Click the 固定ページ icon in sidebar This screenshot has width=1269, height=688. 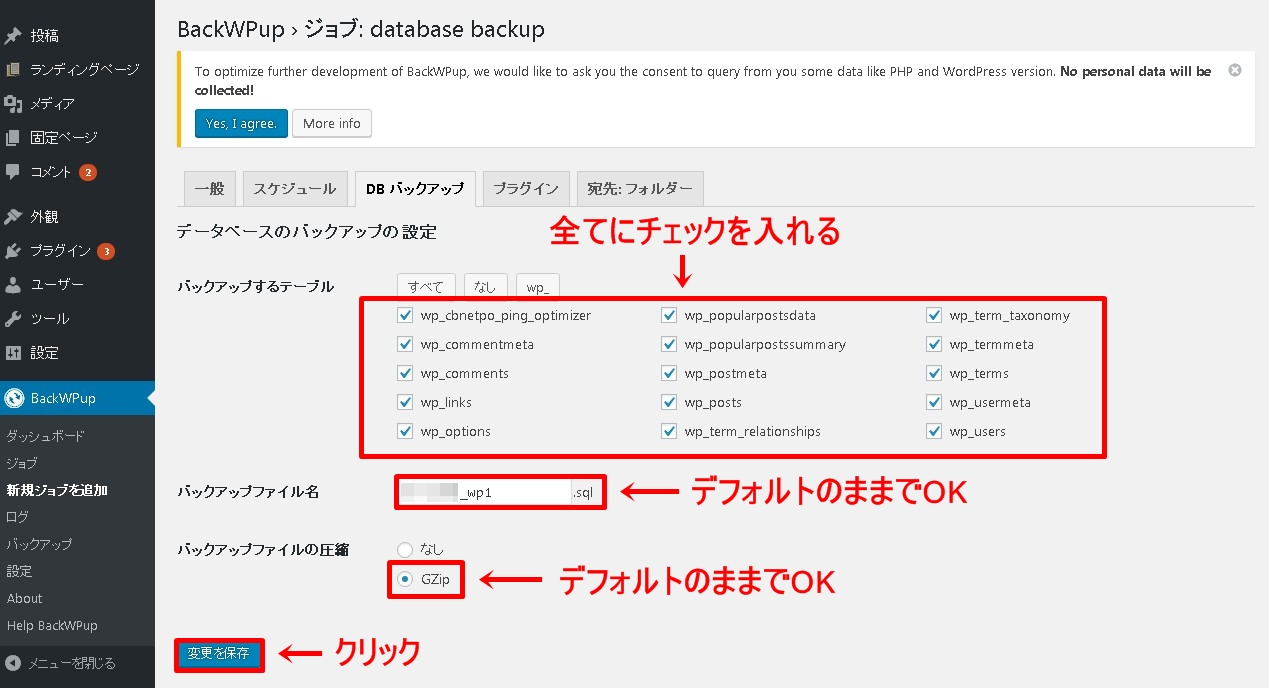pos(13,138)
